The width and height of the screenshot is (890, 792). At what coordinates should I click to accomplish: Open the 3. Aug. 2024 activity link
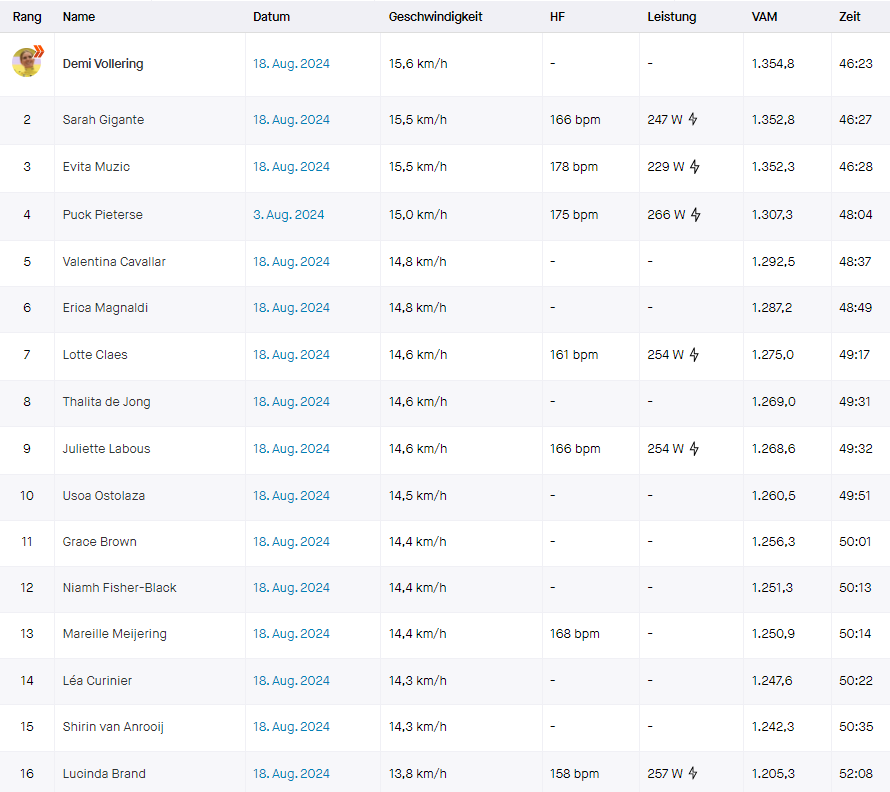tap(288, 215)
